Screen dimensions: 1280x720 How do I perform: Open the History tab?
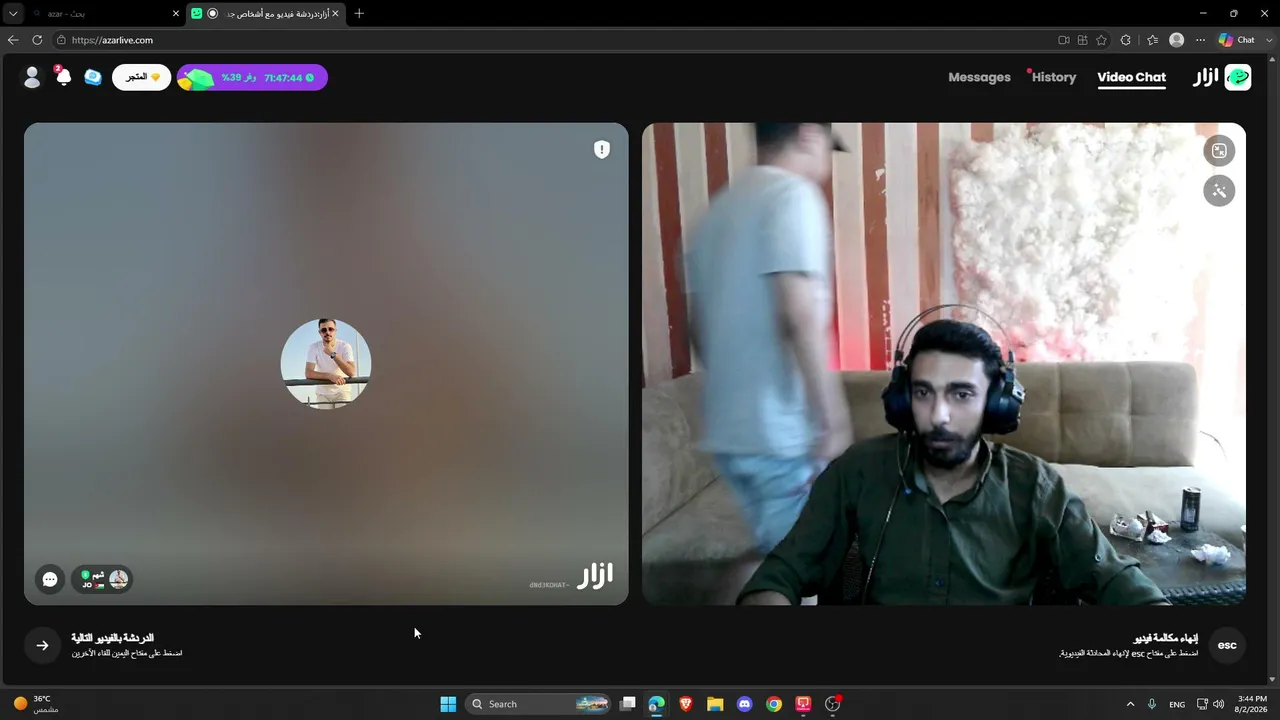point(1054,77)
